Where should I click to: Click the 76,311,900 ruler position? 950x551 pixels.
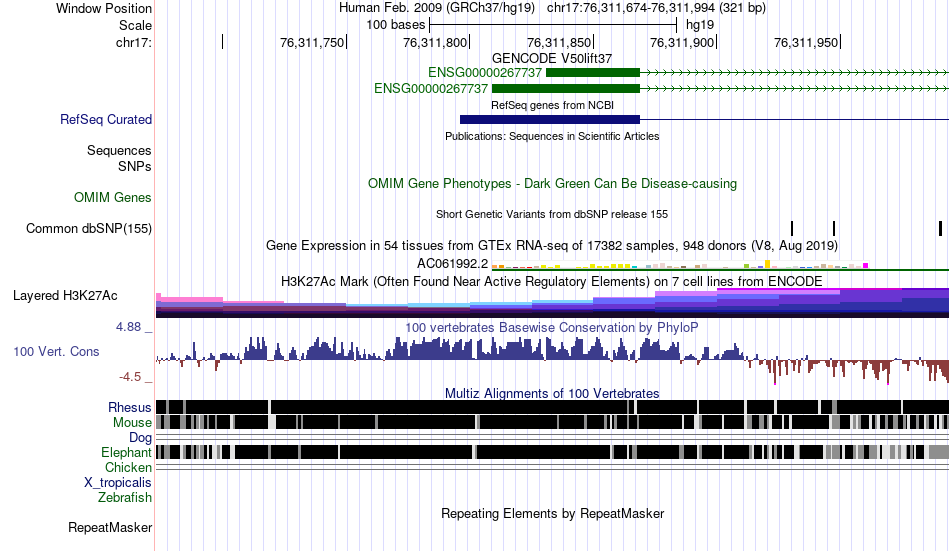(x=682, y=42)
